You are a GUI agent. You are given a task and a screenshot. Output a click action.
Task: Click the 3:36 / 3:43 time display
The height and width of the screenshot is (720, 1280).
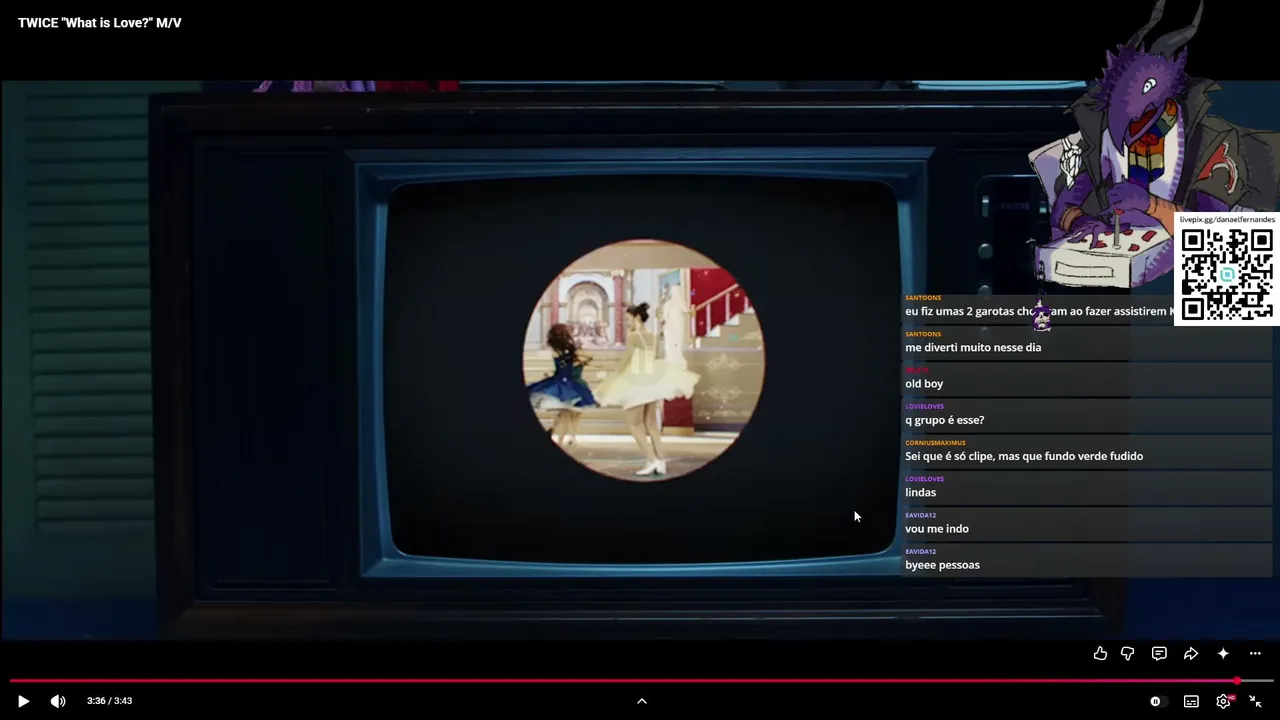[109, 701]
